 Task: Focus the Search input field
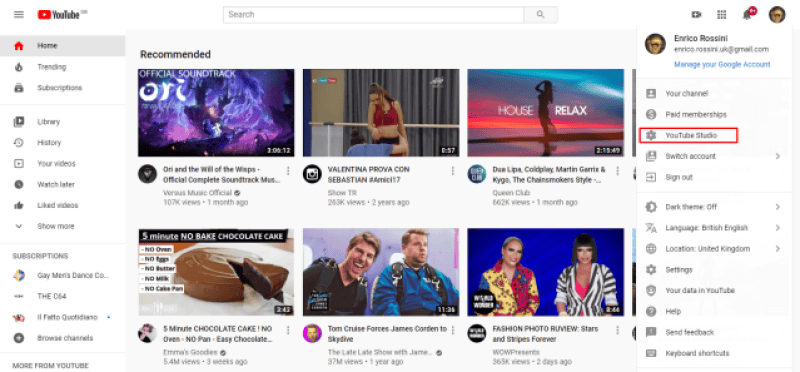373,15
